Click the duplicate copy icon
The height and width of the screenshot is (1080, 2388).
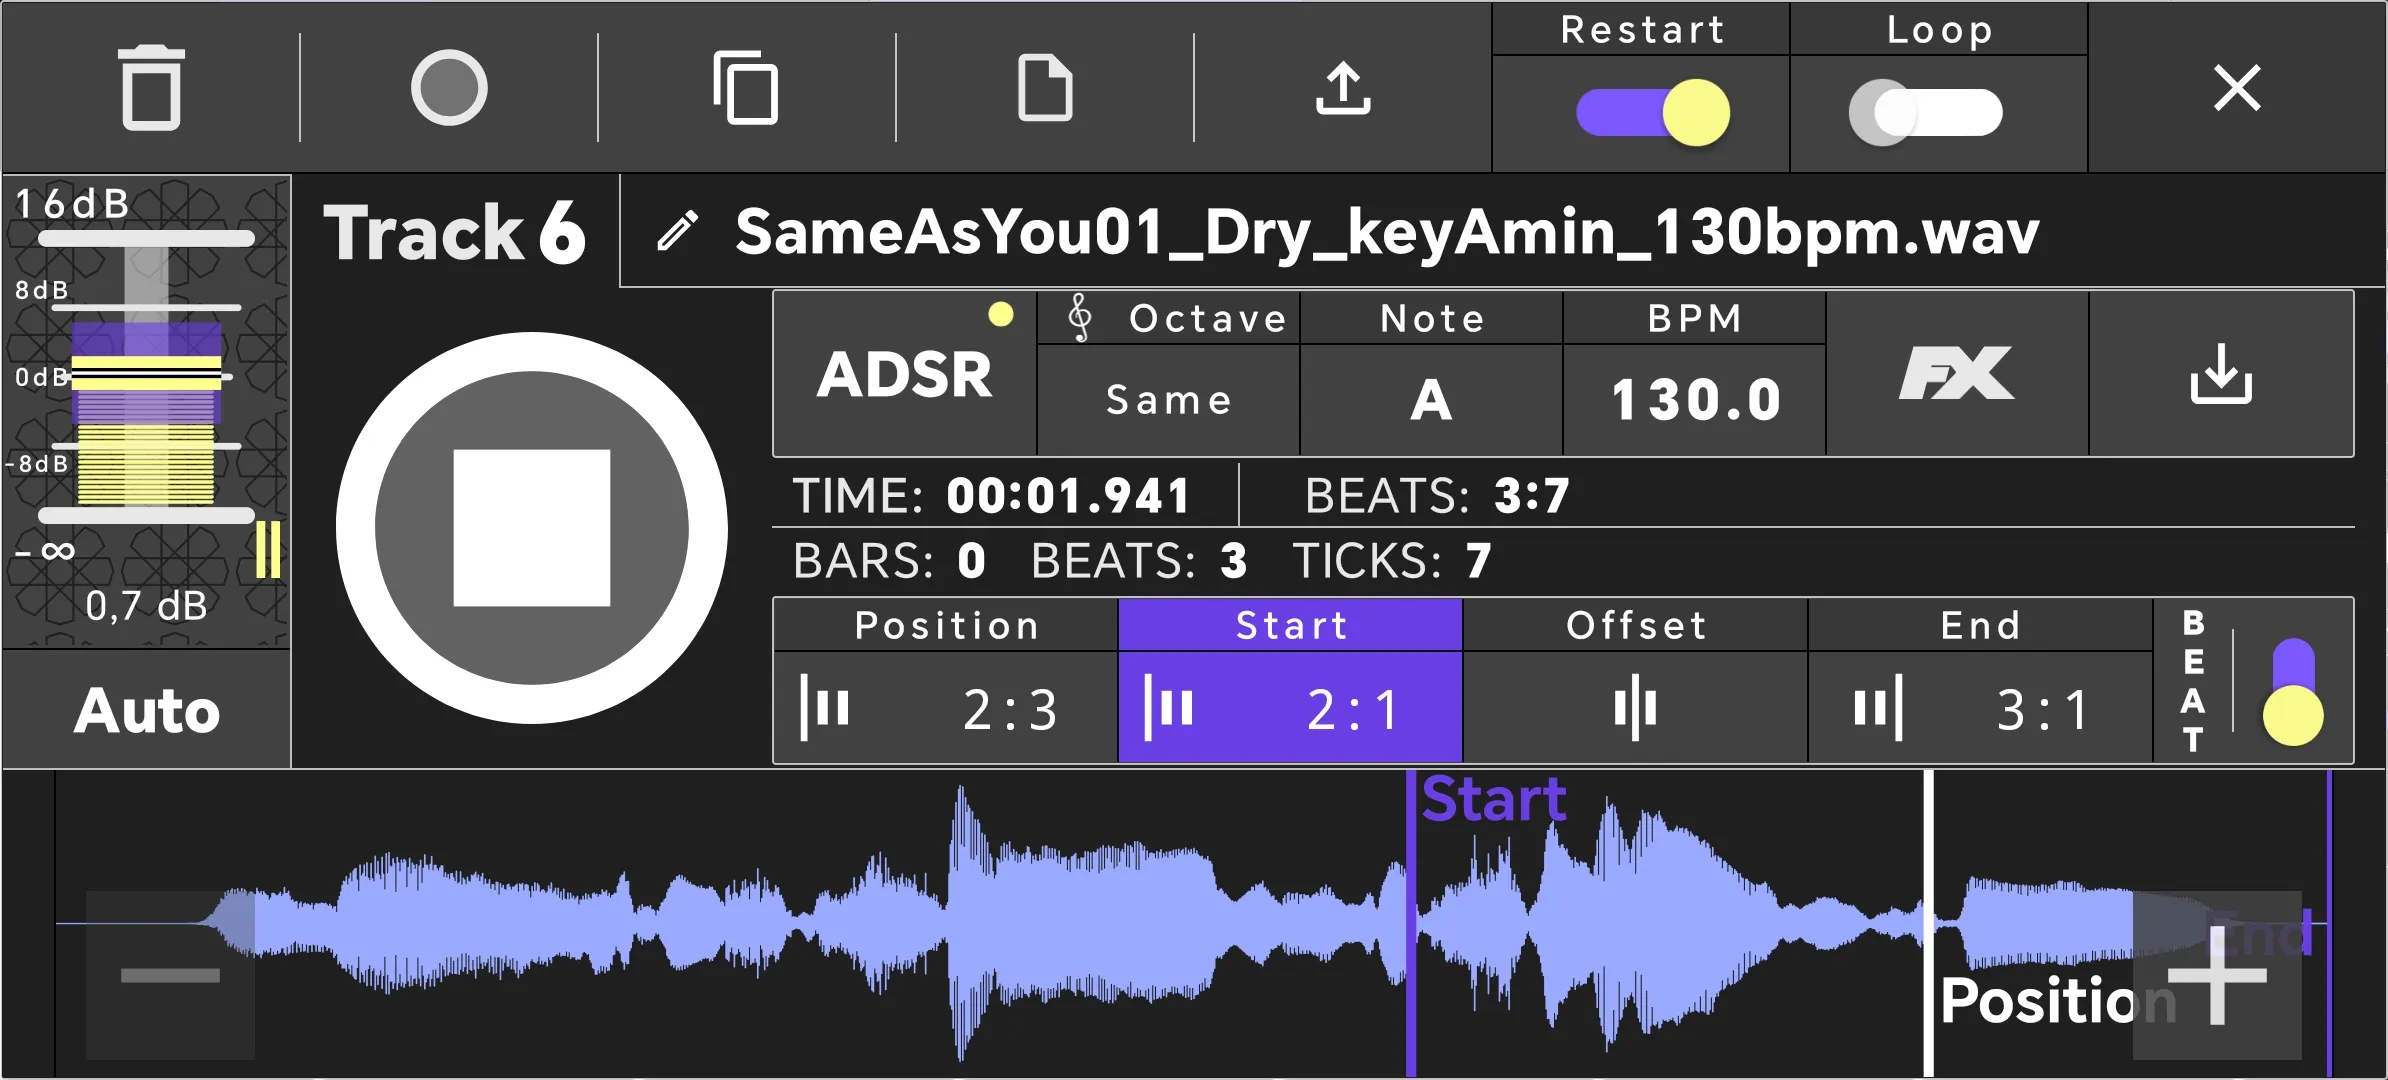pos(746,88)
